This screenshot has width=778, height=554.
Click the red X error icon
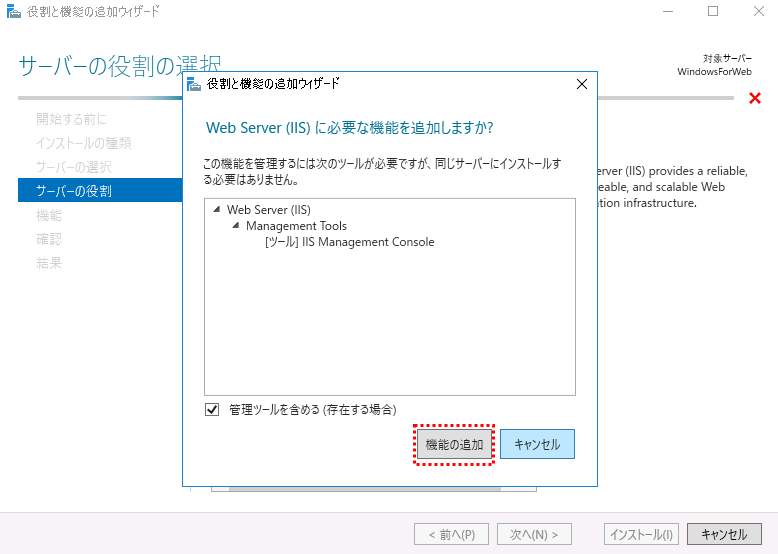(755, 98)
